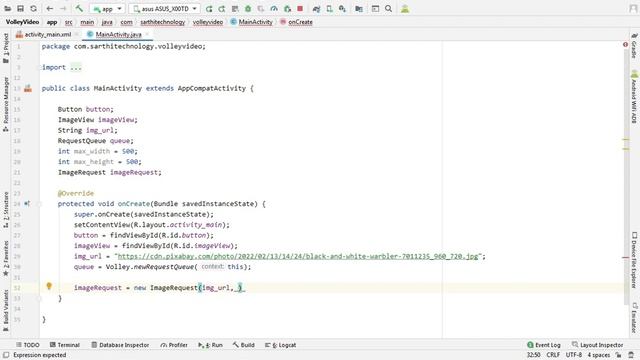Click the 4 spaces indent setting
Image resolution: width=640 pixels, height=360 pixels.
pos(598,355)
